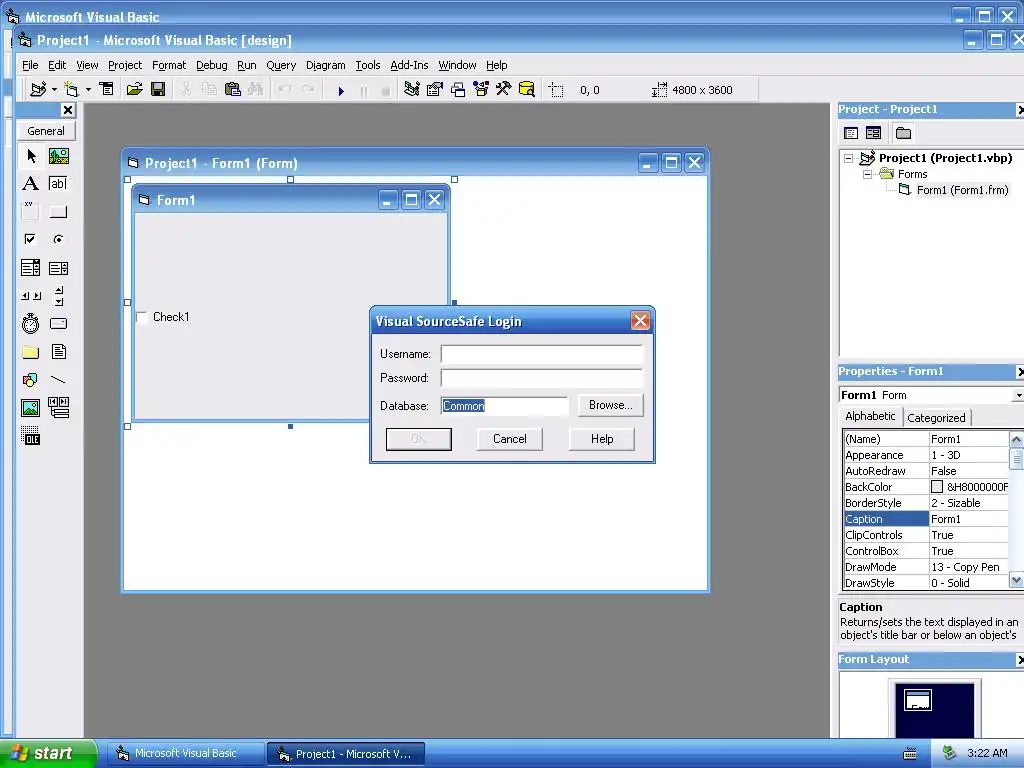
Task: Collapse the Project1 (Project1.vbp) tree node
Action: 848,158
